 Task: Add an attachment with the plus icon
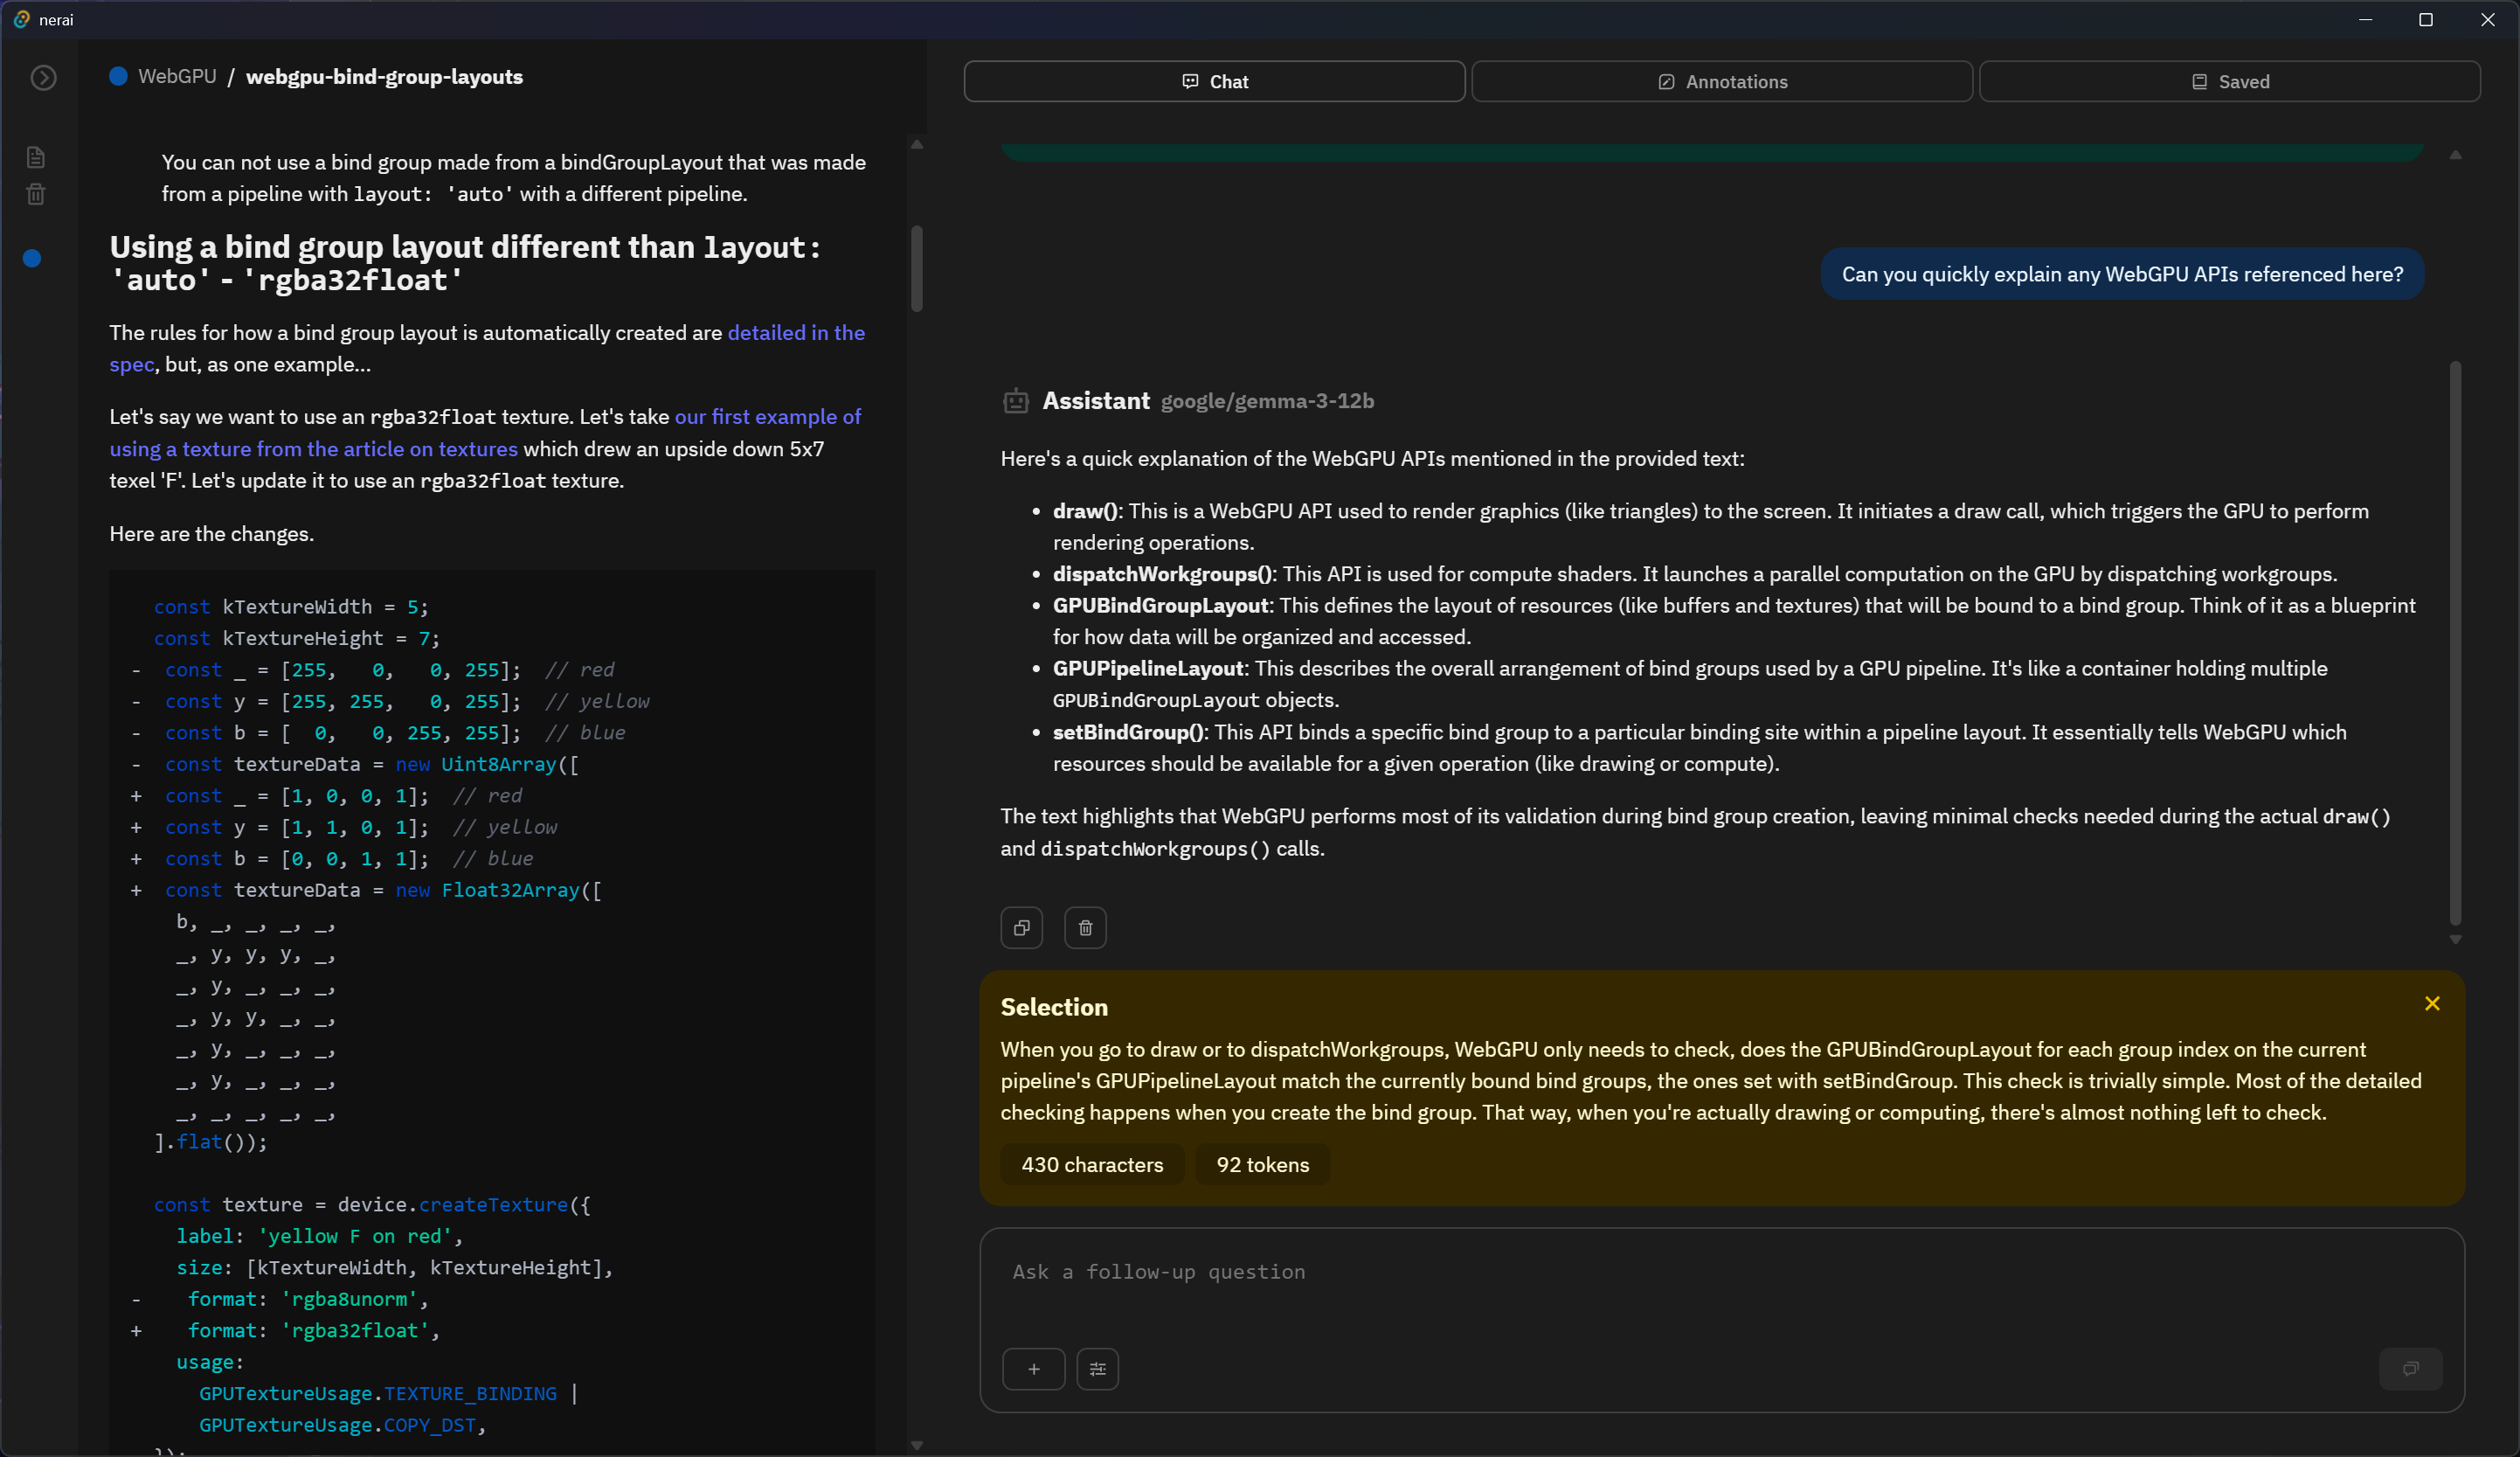click(1034, 1369)
